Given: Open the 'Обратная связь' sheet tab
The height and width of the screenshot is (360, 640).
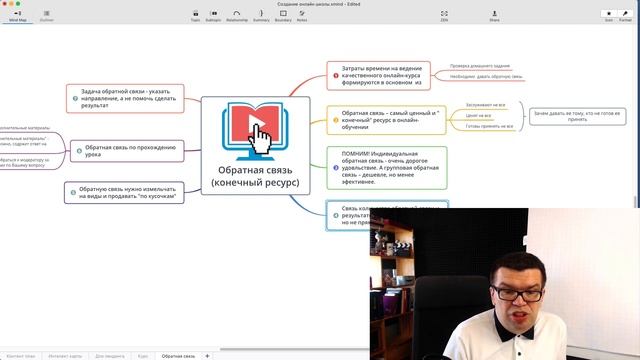Looking at the screenshot, I should coord(178,356).
